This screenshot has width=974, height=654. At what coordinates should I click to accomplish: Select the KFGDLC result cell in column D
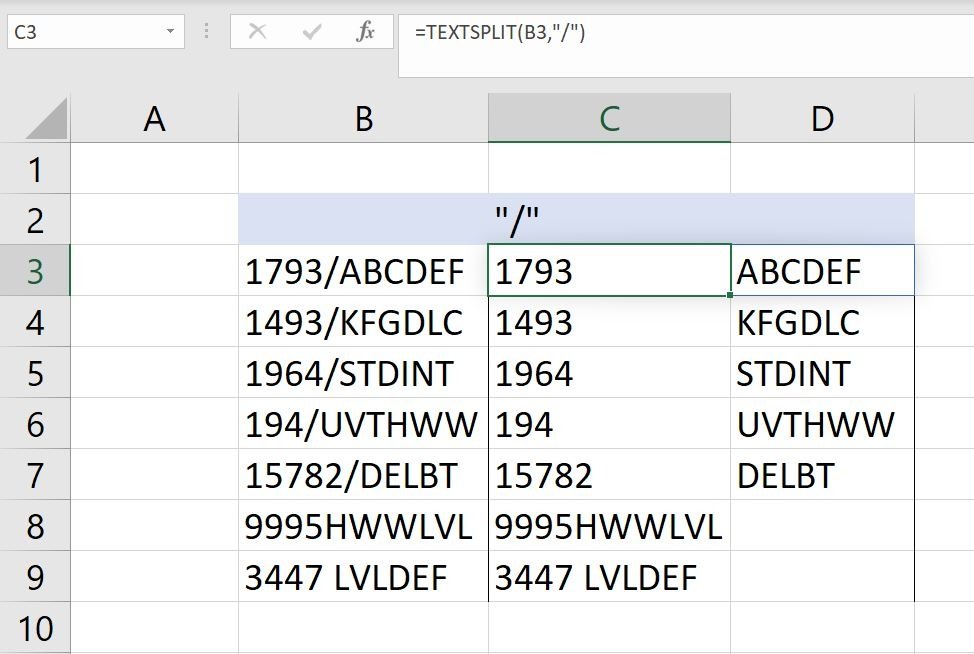[x=823, y=322]
